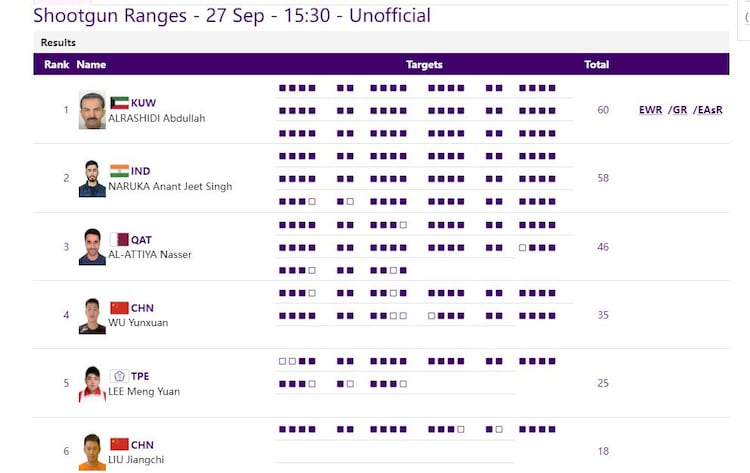Image resolution: width=750 pixels, height=473 pixels.
Task: Click WU Yunxuan's profile photo
Action: [92, 316]
